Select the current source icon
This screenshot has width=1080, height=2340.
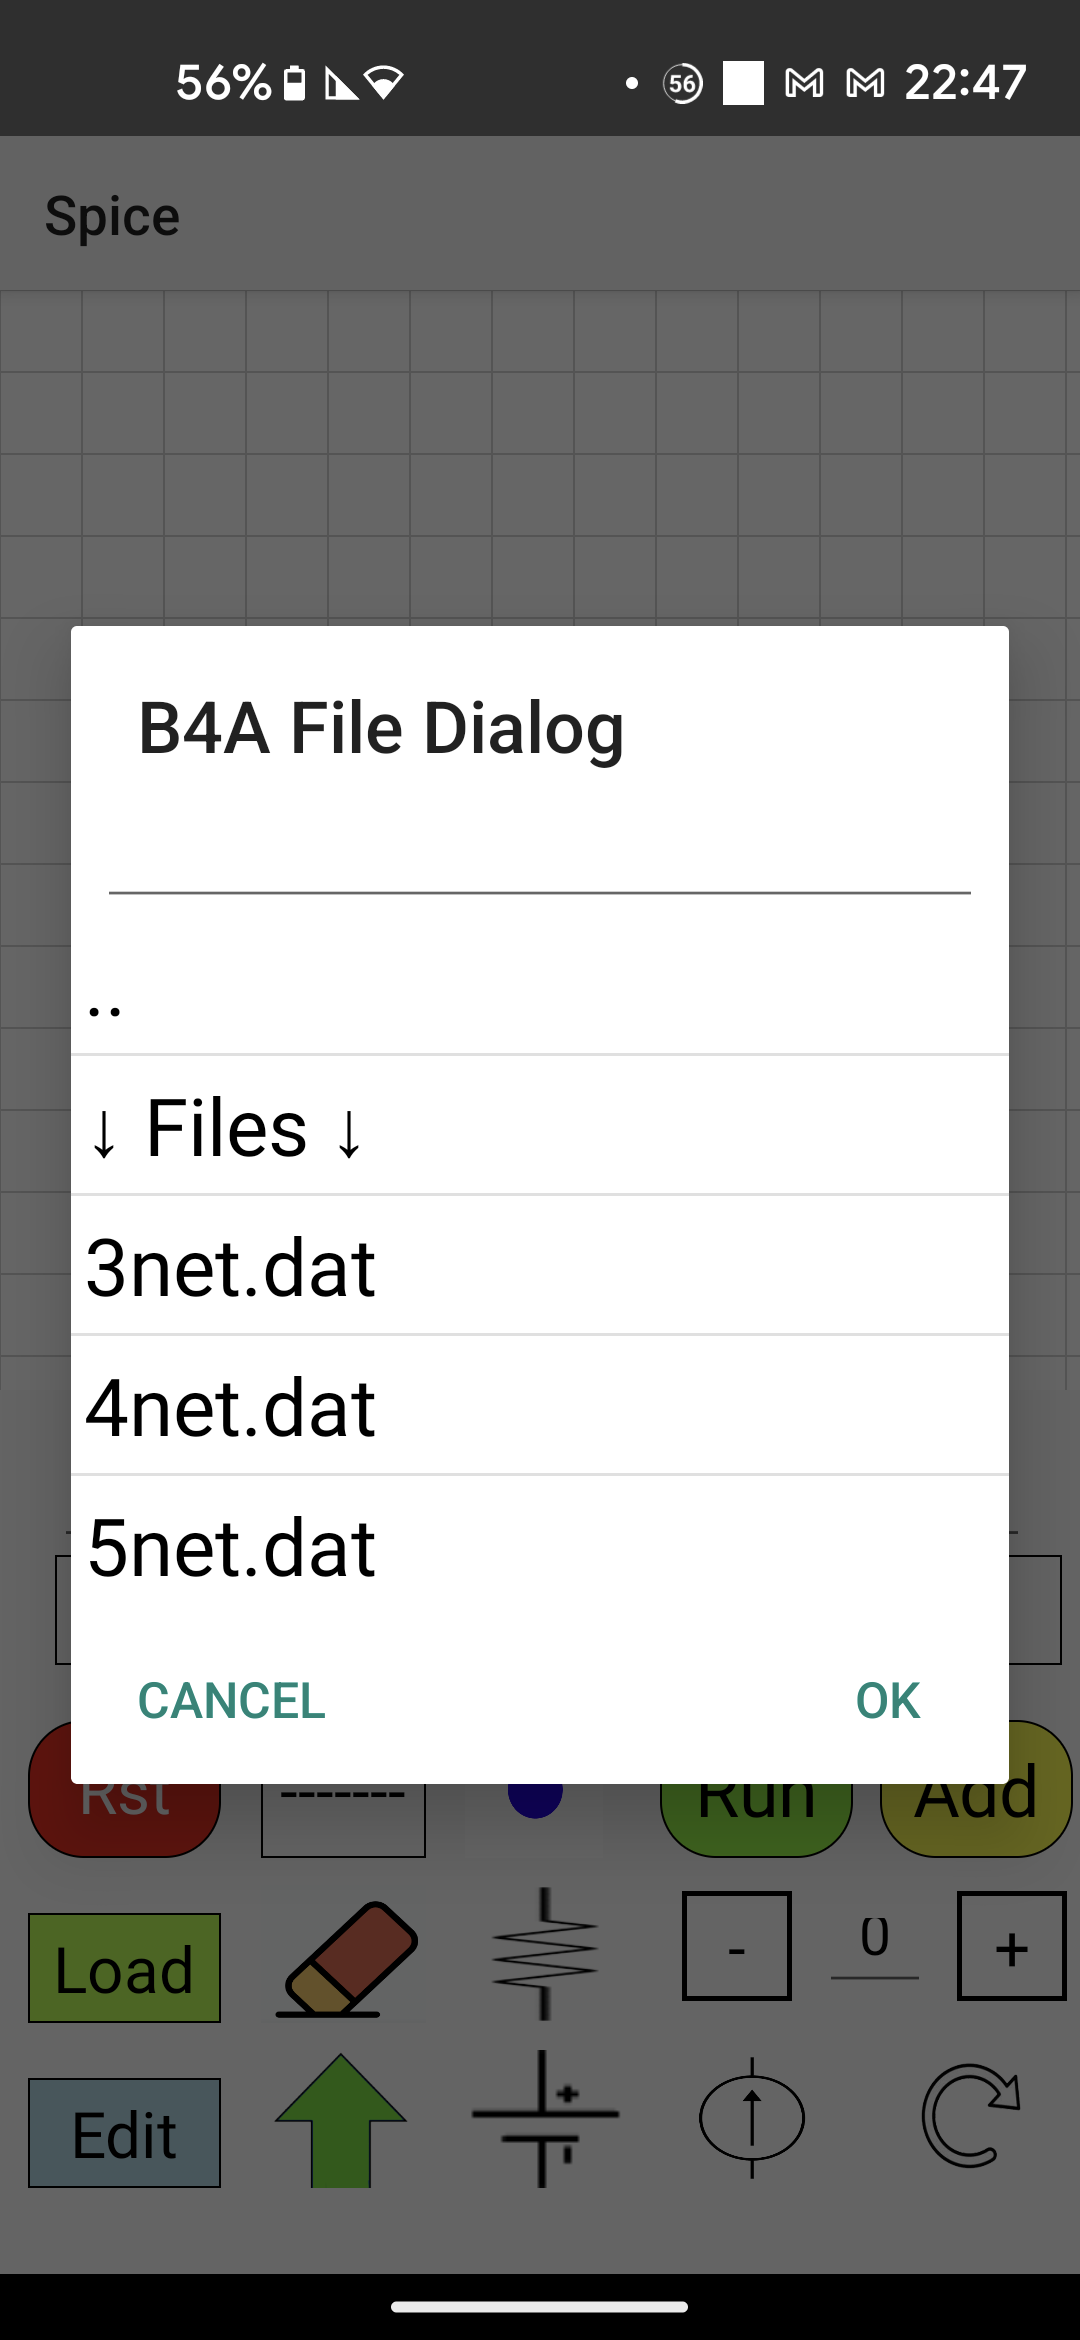(752, 2118)
